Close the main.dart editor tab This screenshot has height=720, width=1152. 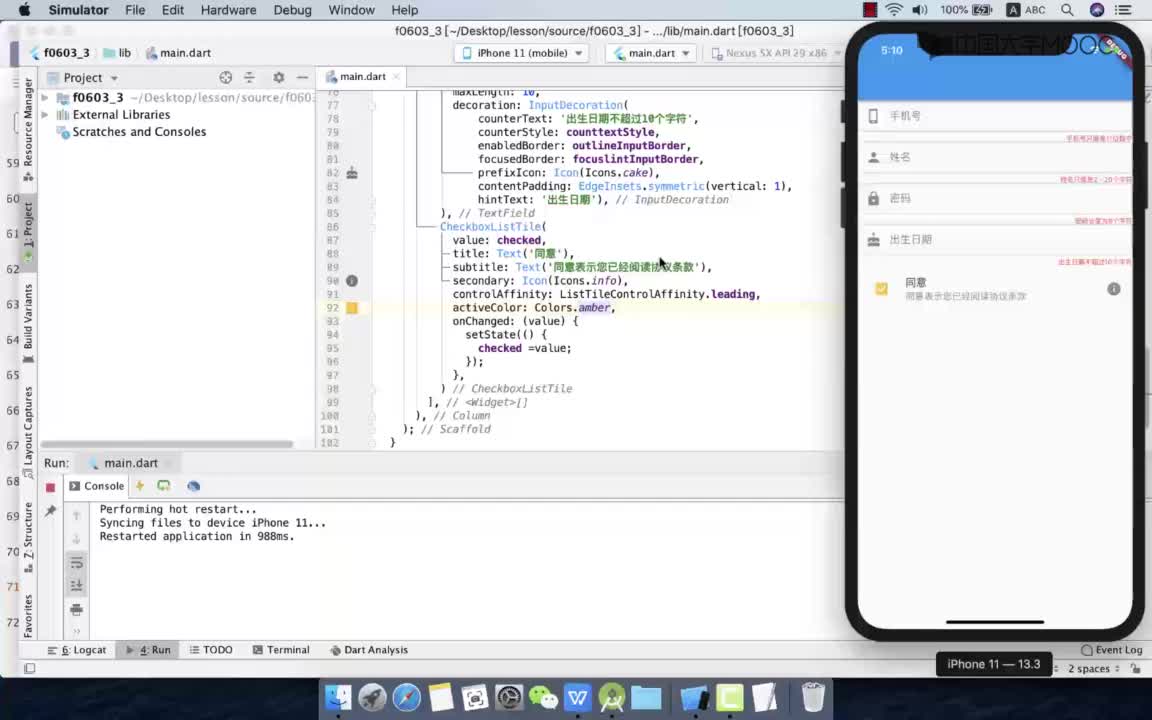tap(396, 76)
